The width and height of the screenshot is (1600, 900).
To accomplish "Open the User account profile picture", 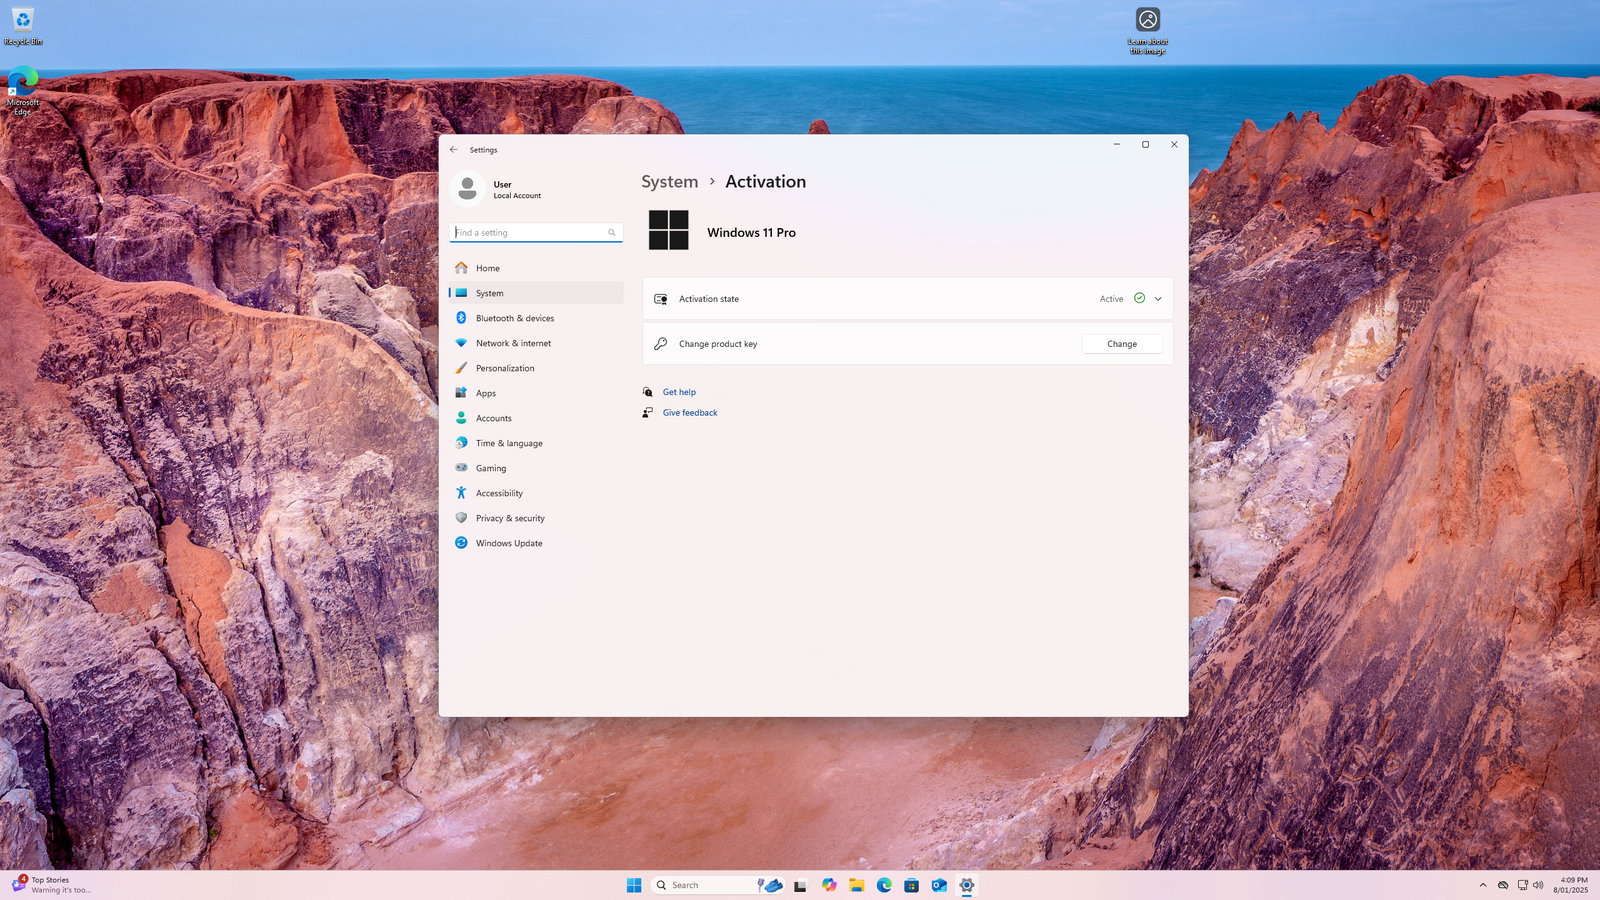I will (468, 189).
